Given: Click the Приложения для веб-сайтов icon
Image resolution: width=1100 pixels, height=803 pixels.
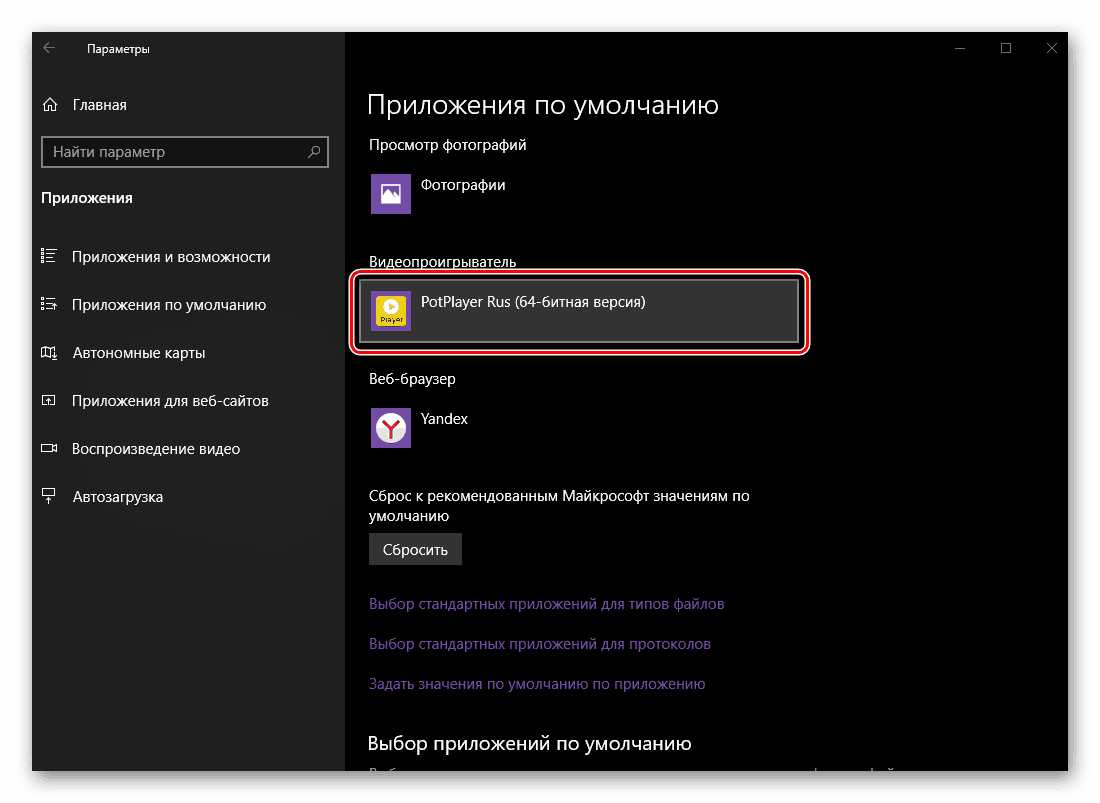Looking at the screenshot, I should pos(48,400).
